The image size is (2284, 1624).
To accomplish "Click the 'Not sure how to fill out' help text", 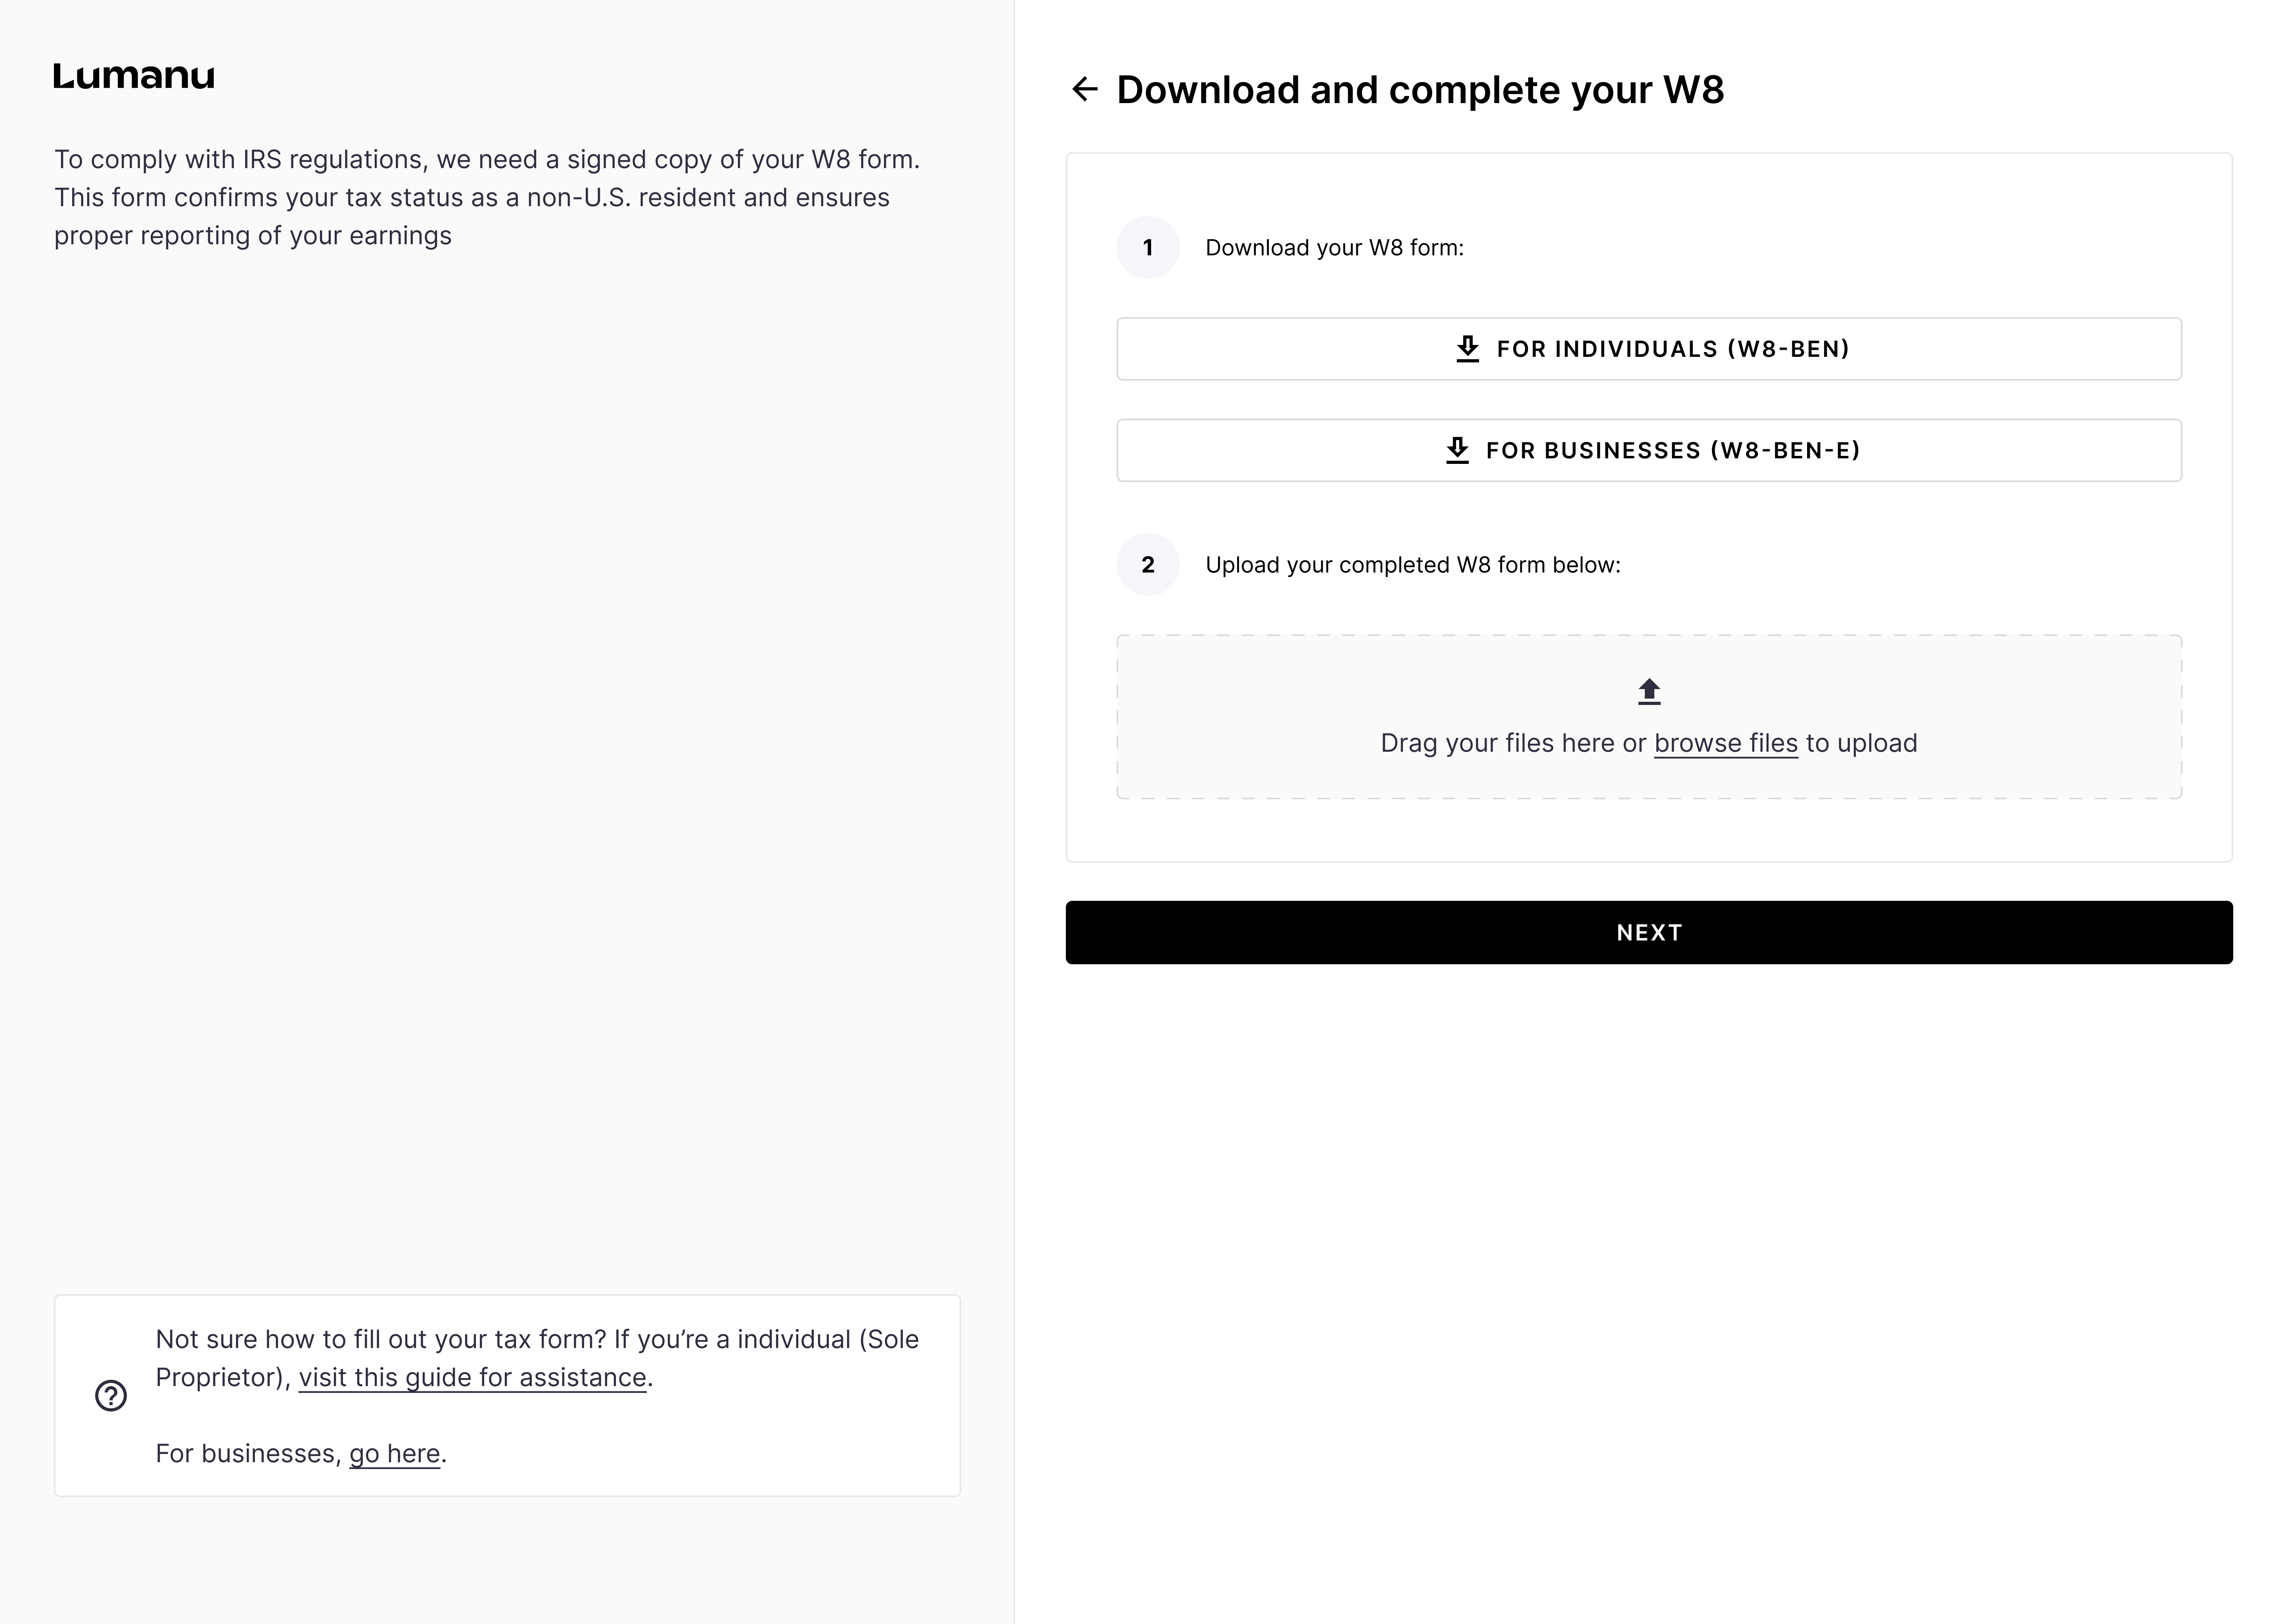I will click(536, 1339).
